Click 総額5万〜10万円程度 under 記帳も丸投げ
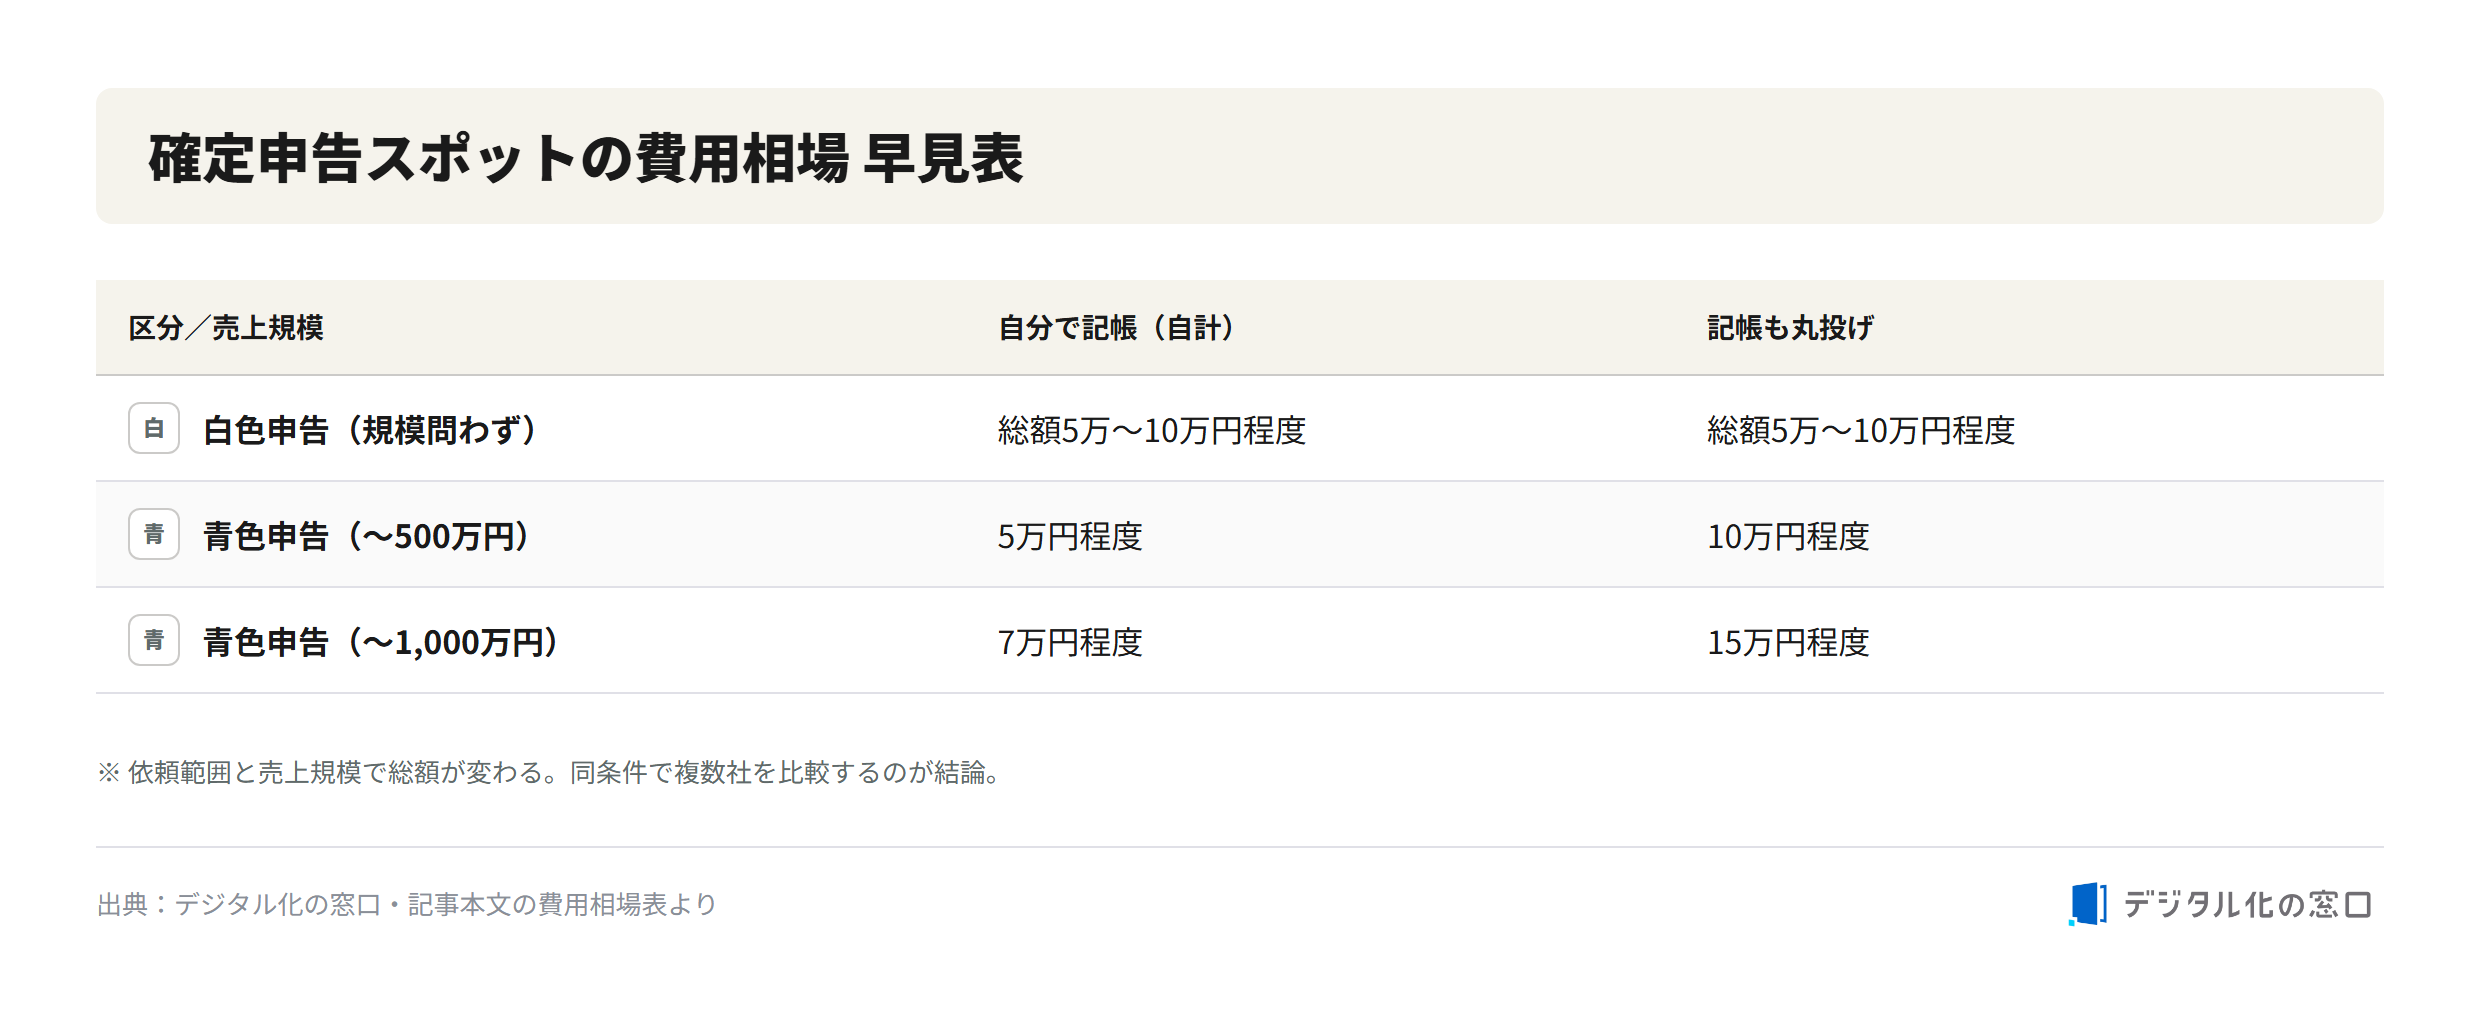2480x1020 pixels. pyautogui.click(x=1861, y=431)
